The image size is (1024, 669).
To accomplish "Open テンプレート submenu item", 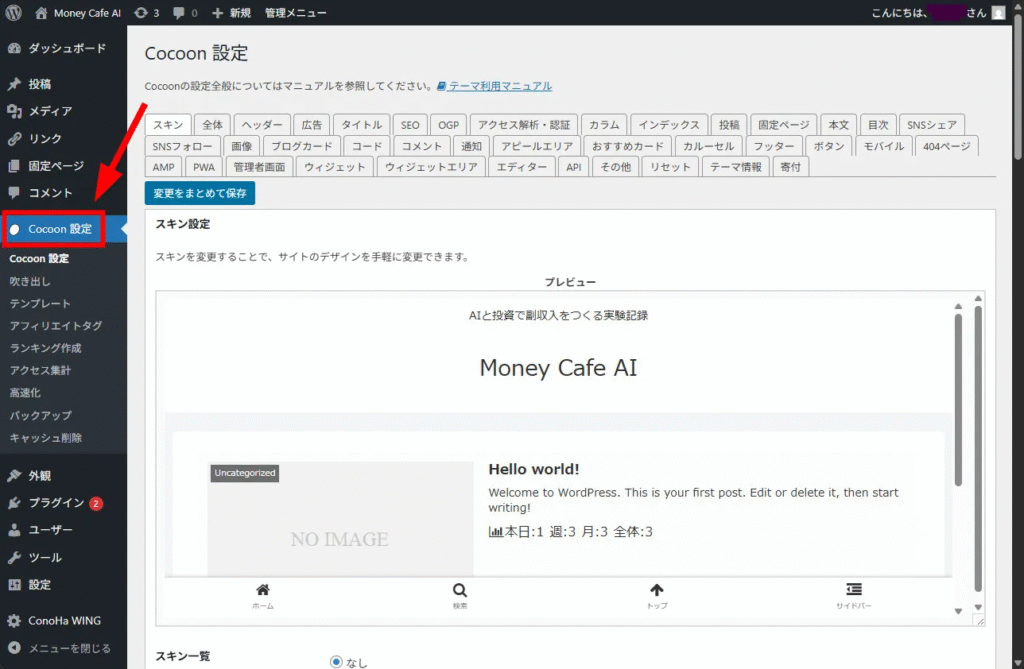I will click(40, 304).
